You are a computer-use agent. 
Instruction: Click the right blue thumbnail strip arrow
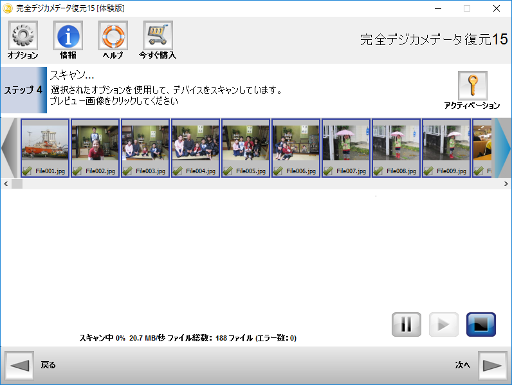click(503, 148)
